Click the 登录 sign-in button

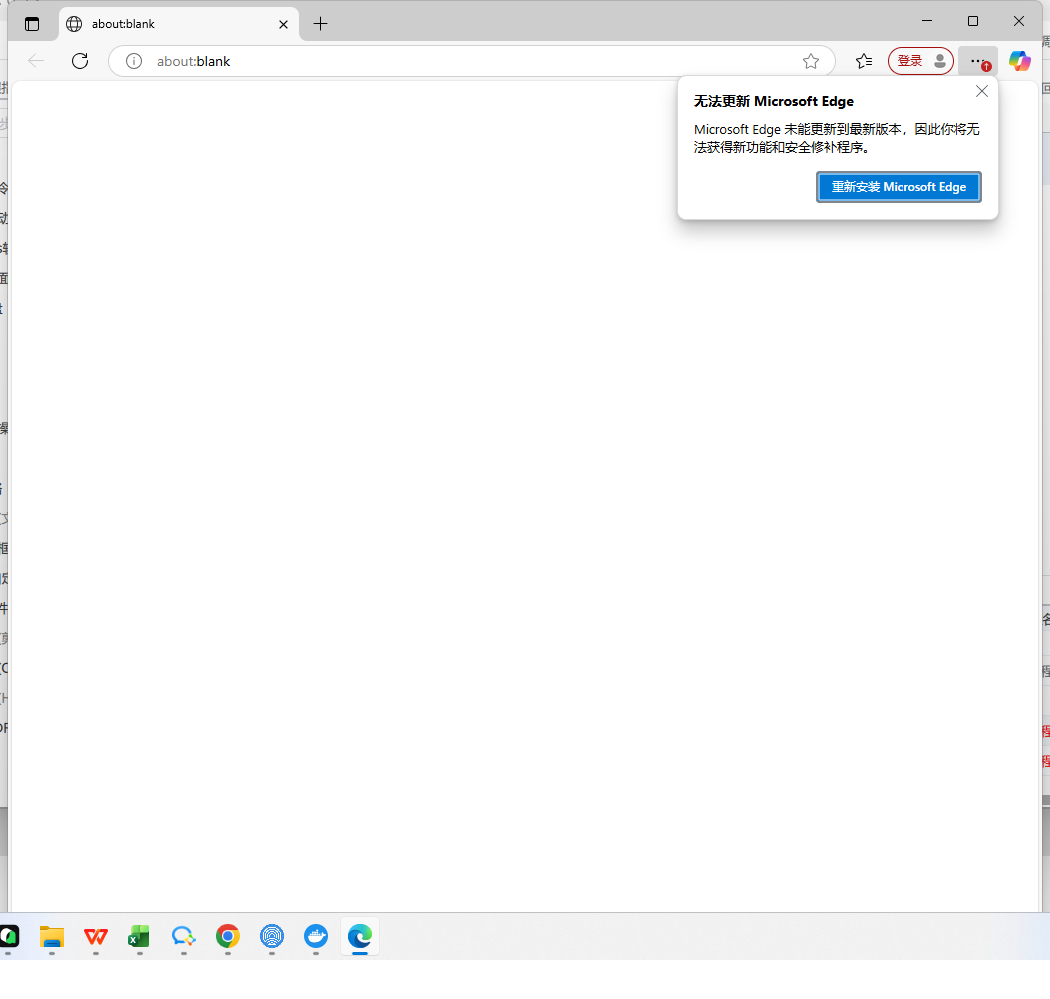920,61
